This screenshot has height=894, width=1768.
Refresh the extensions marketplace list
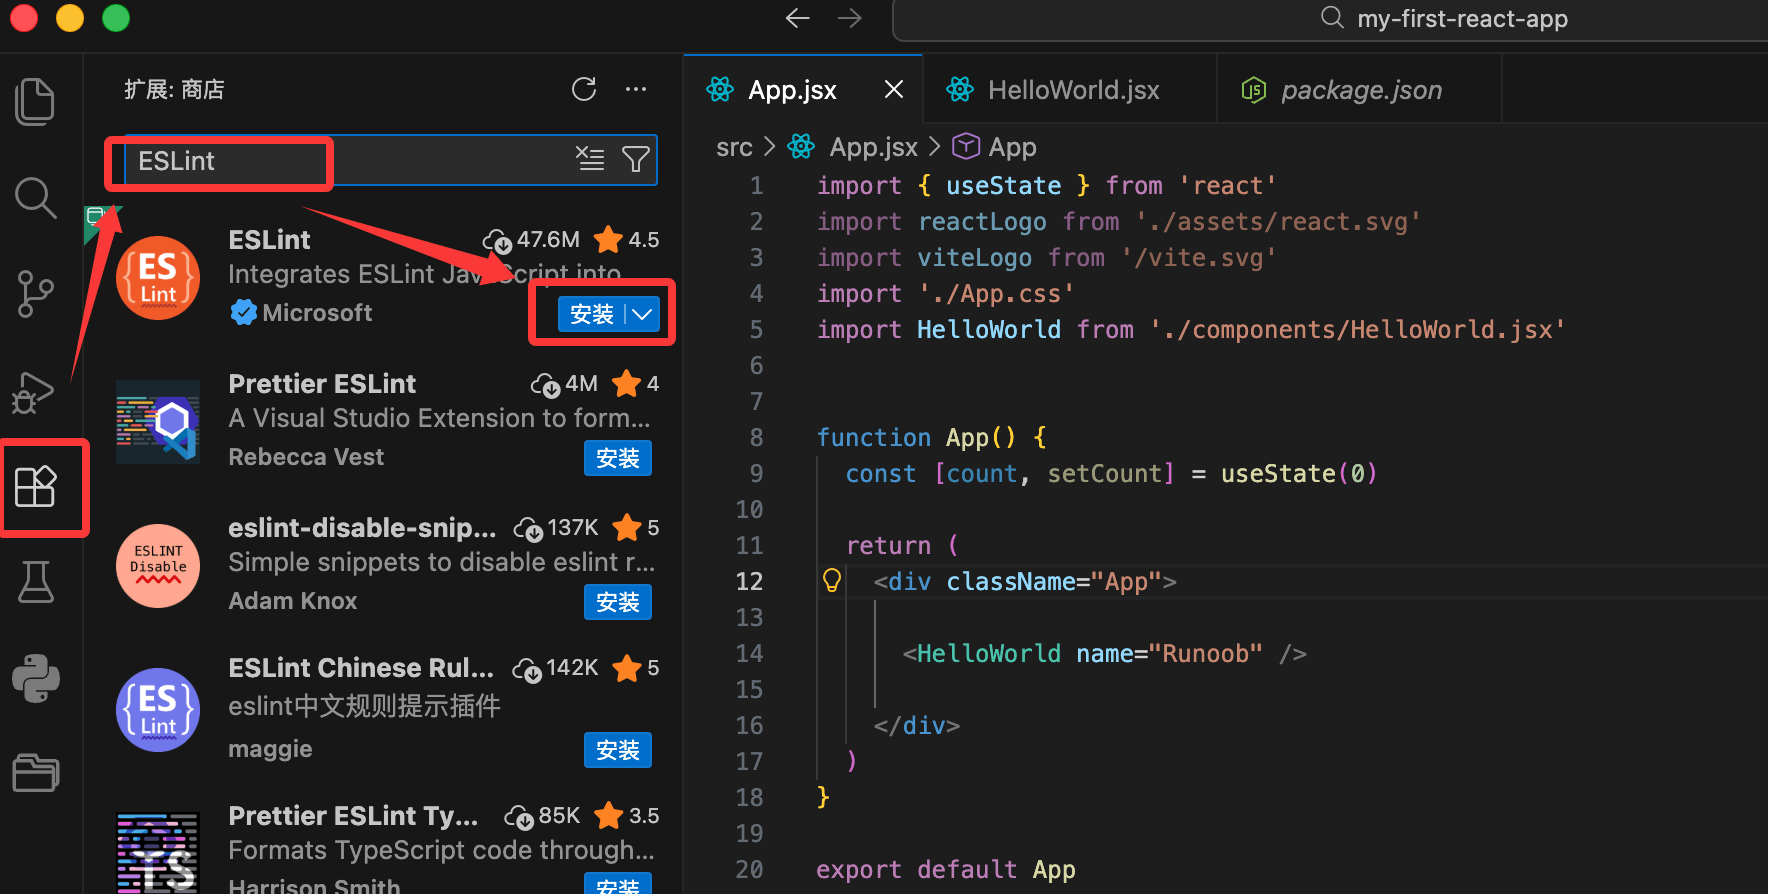(x=584, y=90)
